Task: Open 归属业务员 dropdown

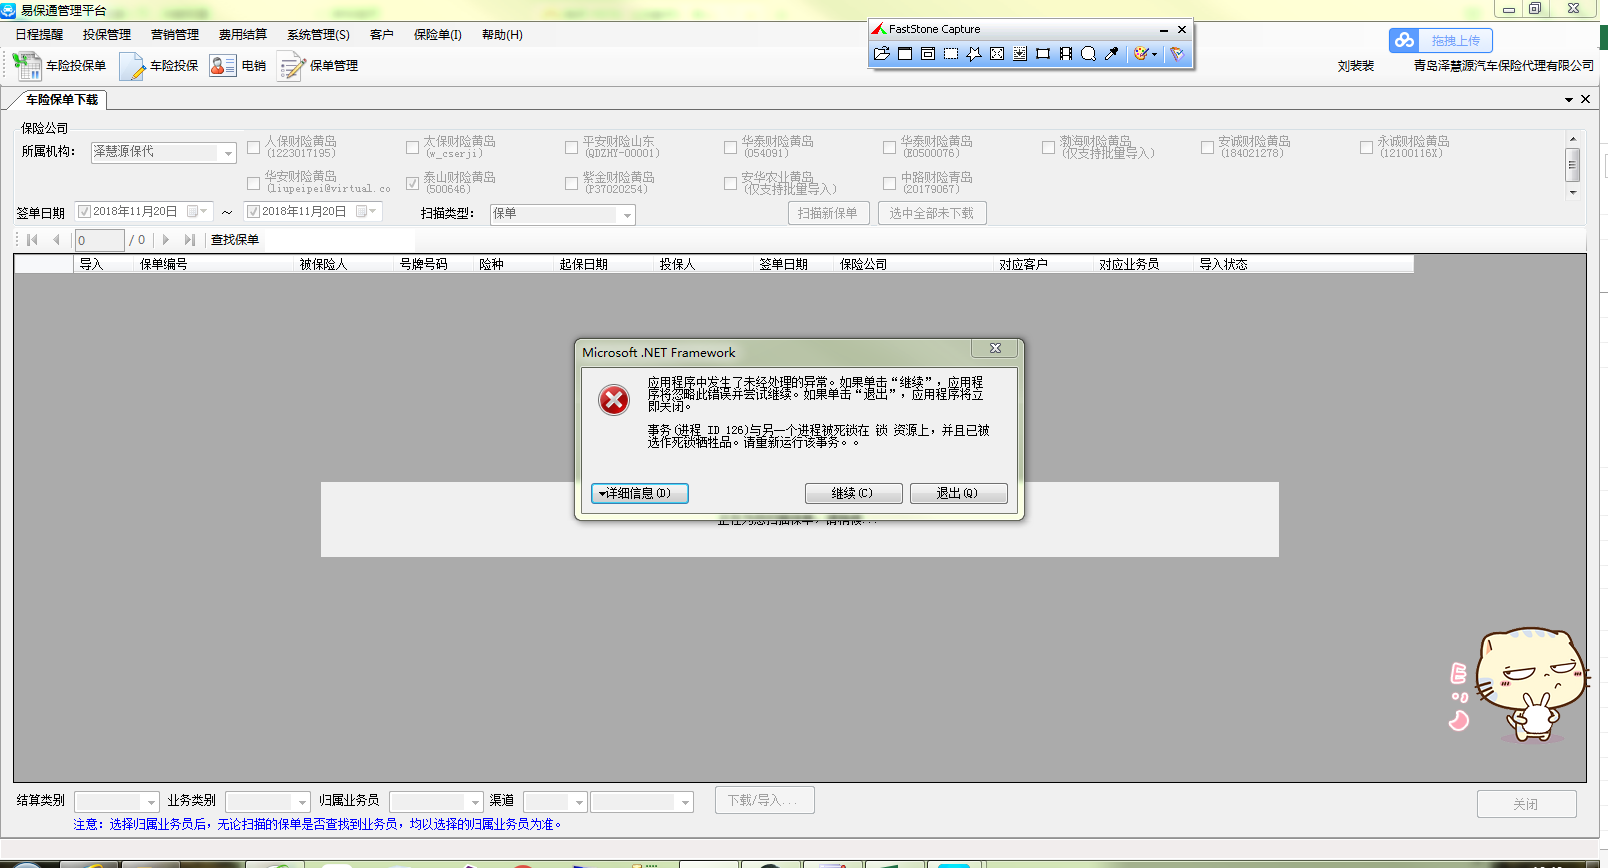Action: (475, 802)
